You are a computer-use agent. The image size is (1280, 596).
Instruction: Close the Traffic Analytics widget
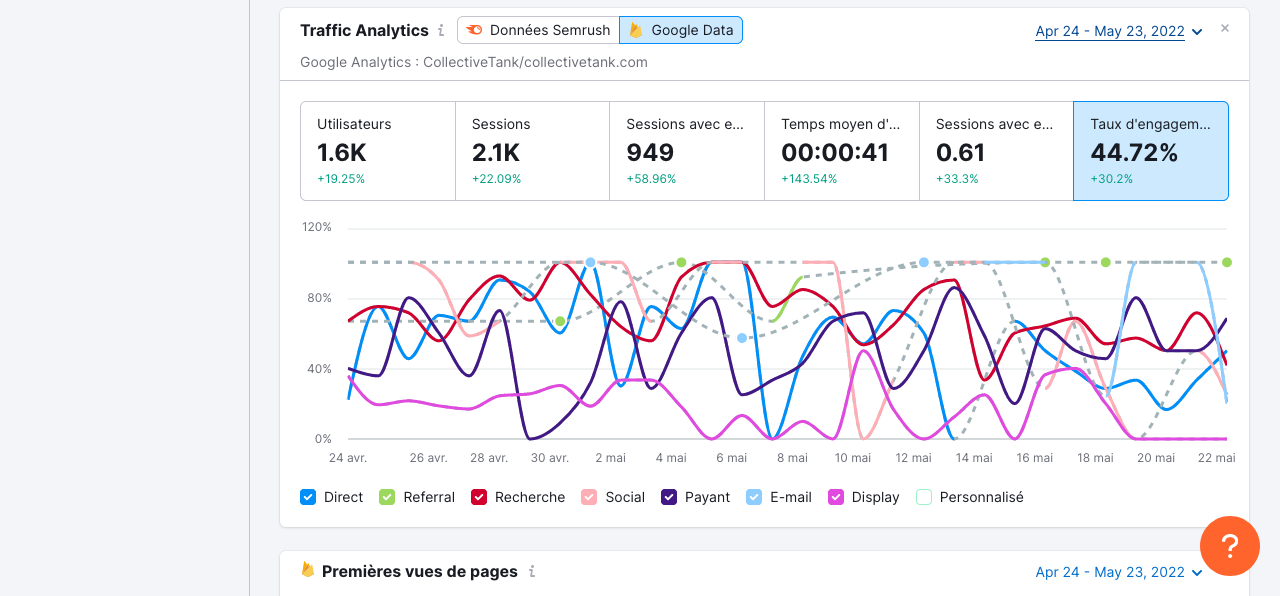click(1225, 29)
